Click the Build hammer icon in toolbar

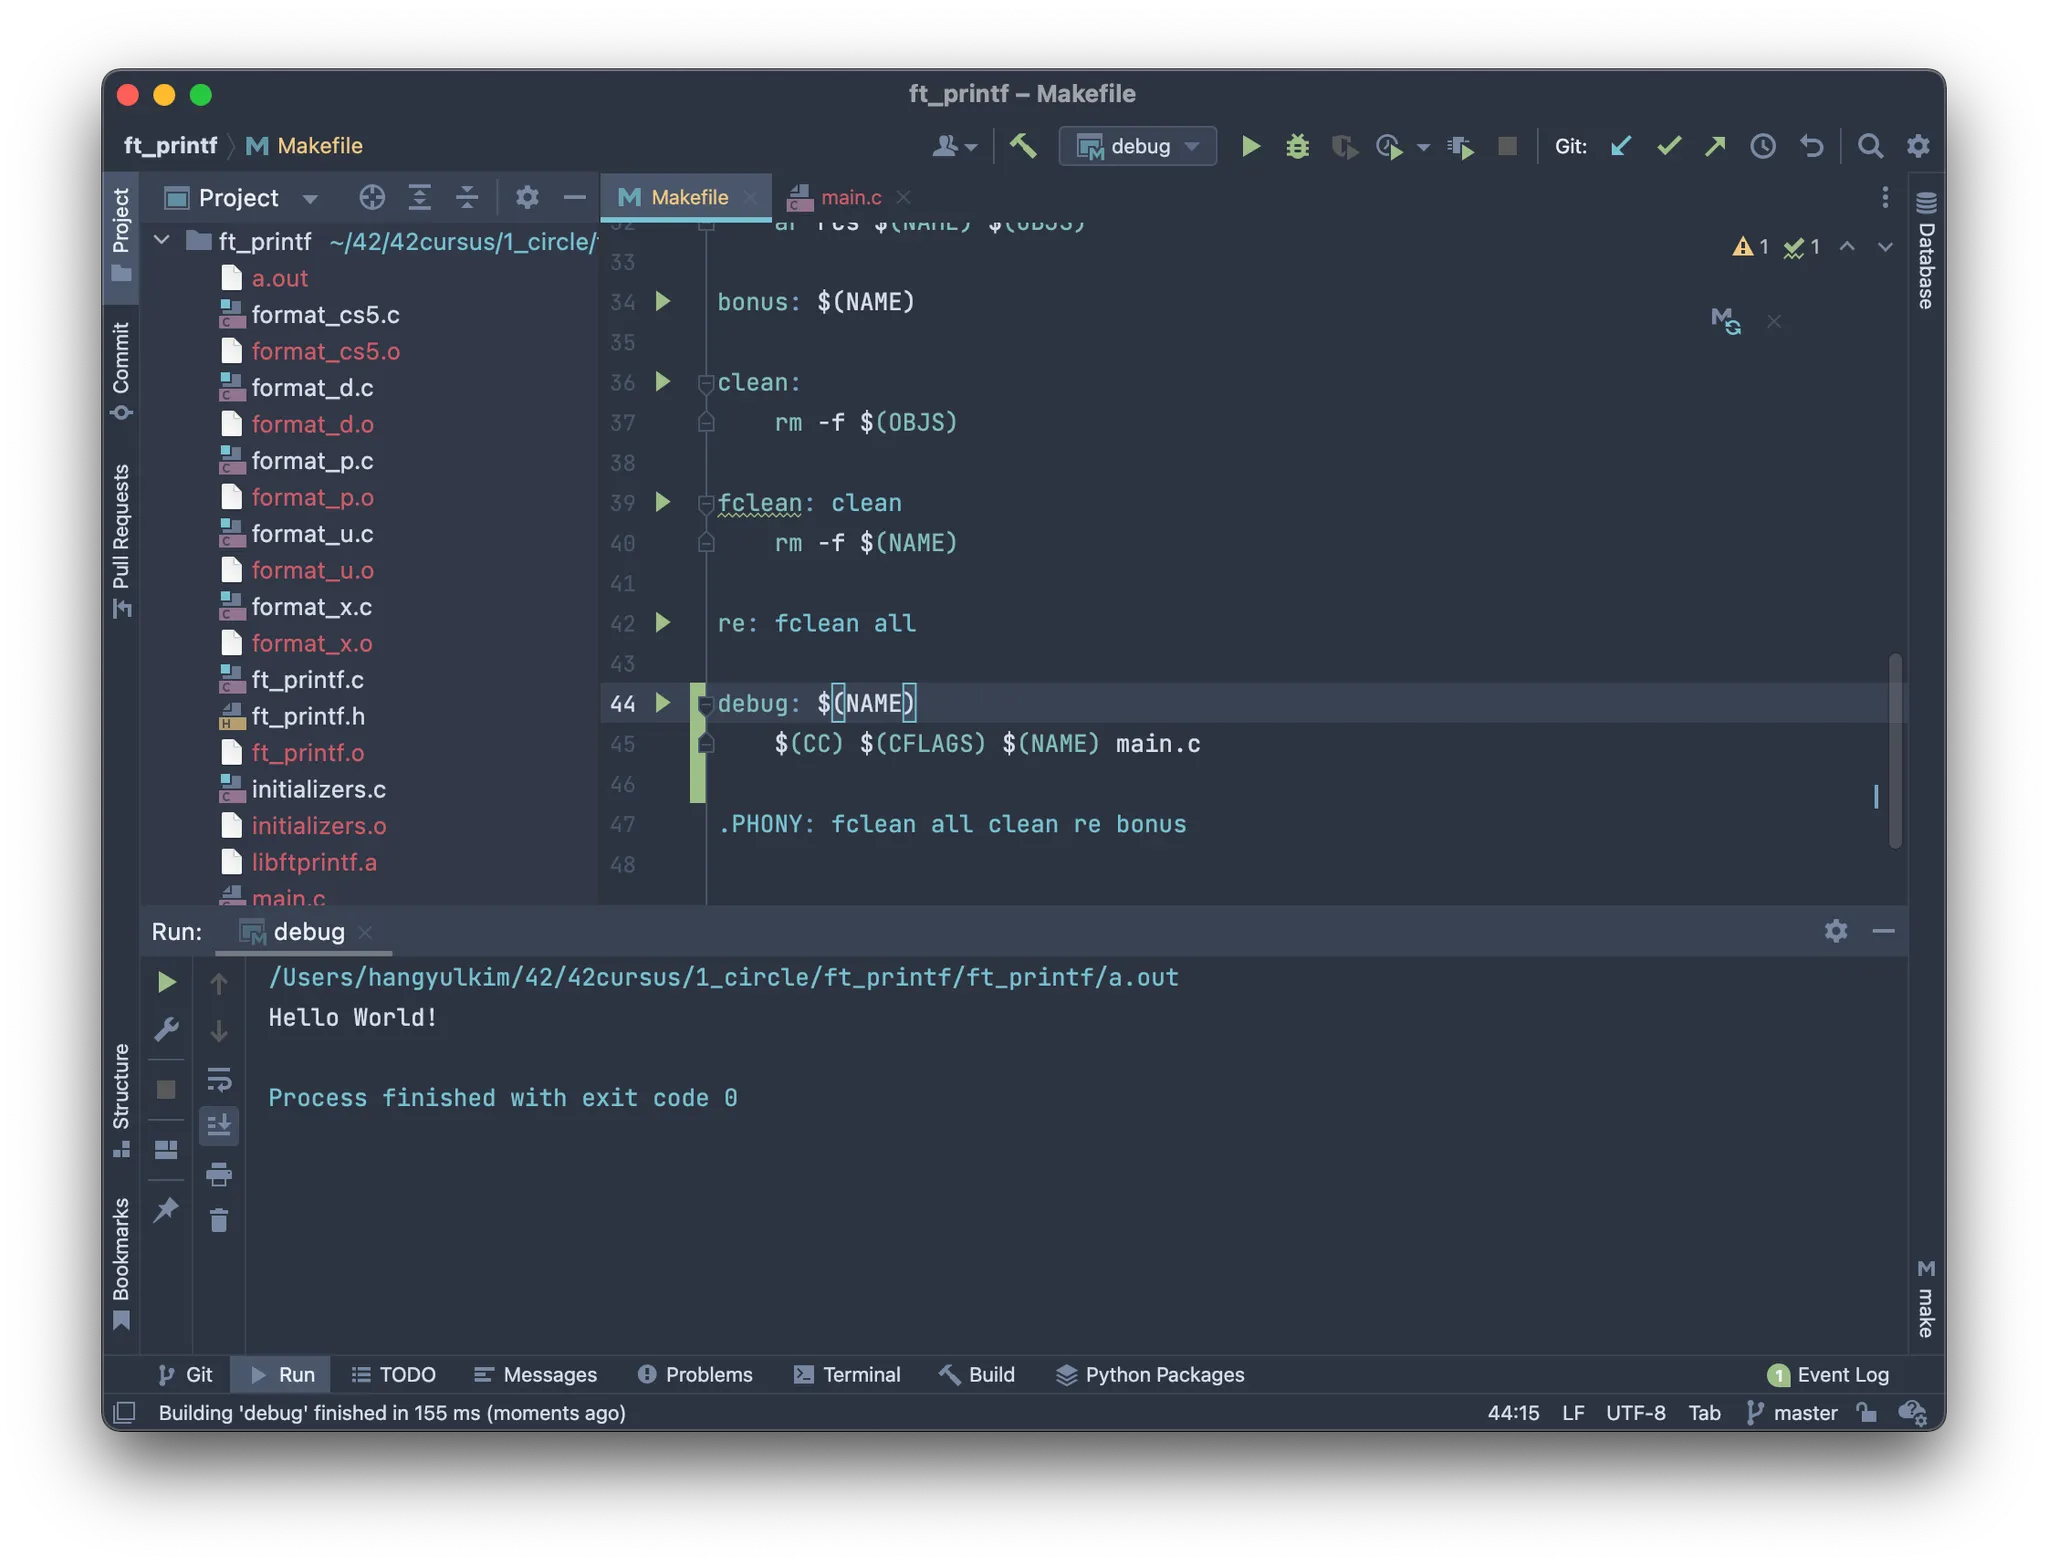tap(1022, 146)
